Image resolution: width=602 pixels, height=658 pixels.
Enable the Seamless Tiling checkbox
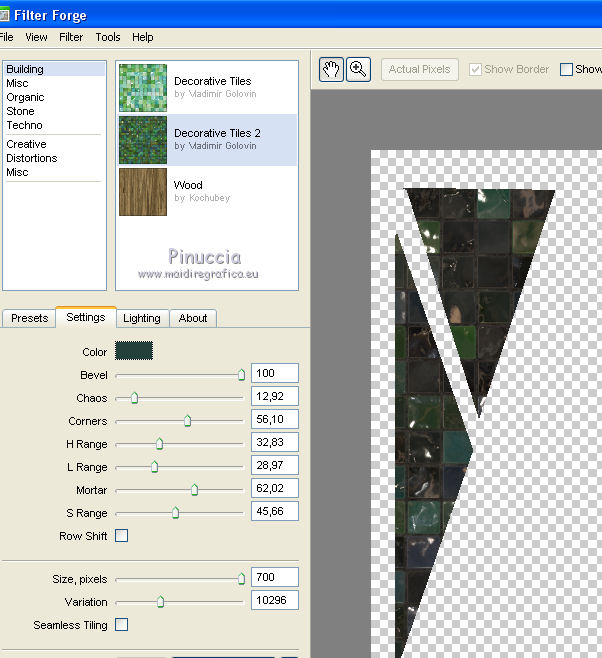point(121,625)
